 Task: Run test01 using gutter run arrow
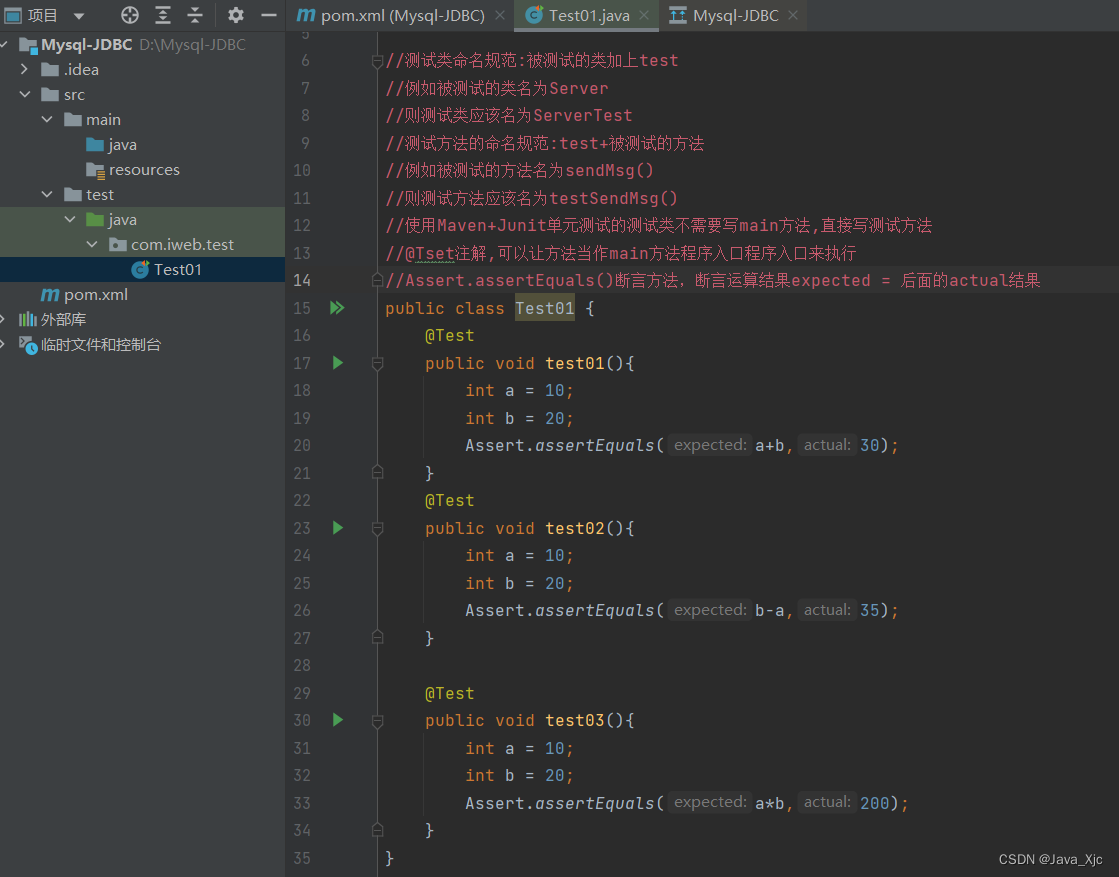tap(338, 363)
